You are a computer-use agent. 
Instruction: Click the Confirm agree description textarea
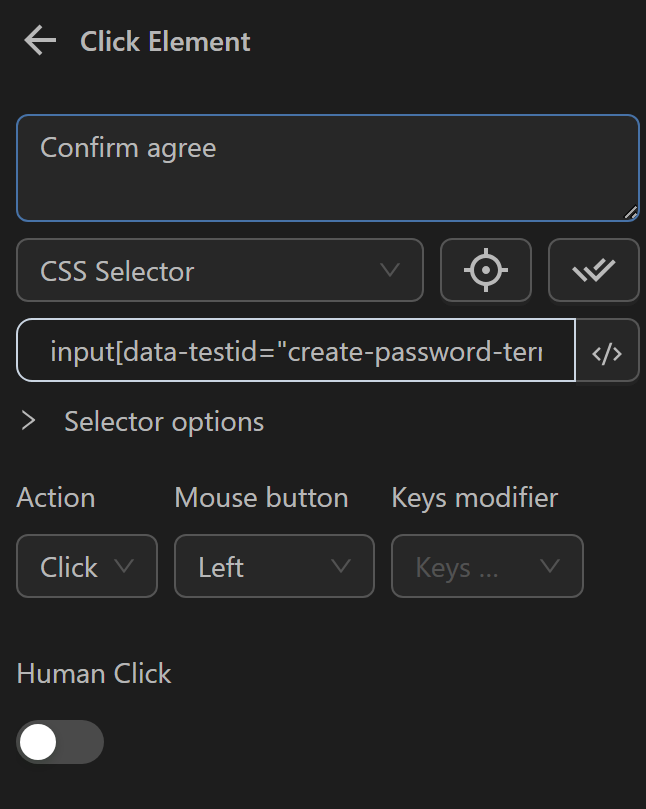click(327, 165)
